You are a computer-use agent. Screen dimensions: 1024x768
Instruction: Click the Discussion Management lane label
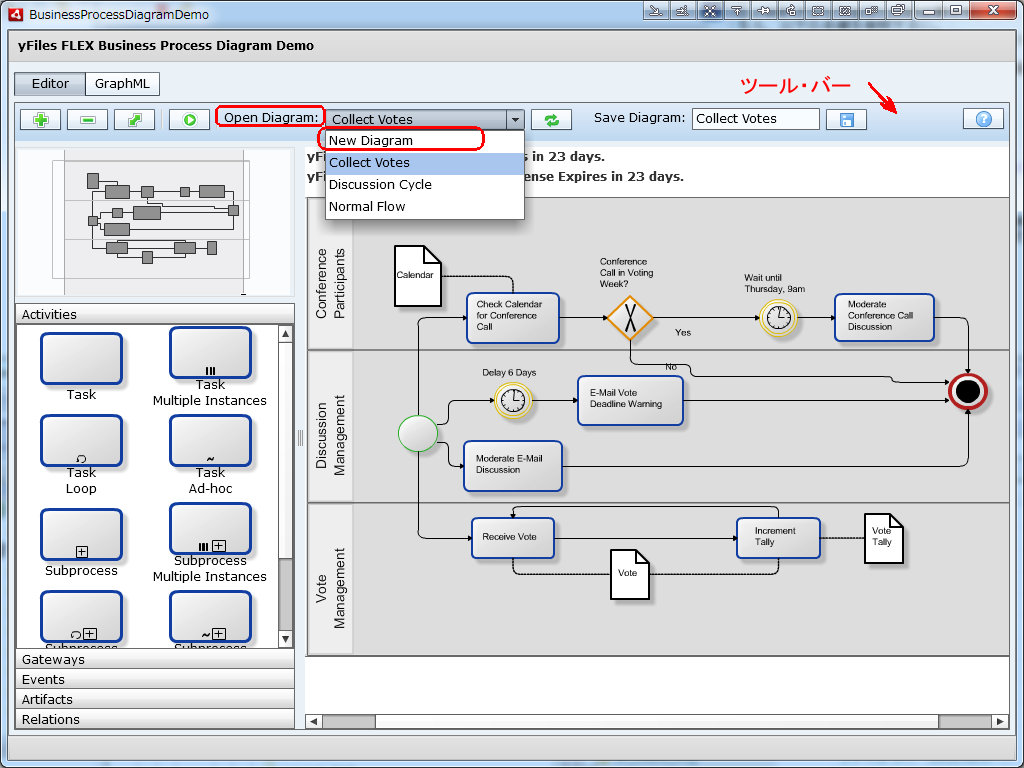(330, 434)
